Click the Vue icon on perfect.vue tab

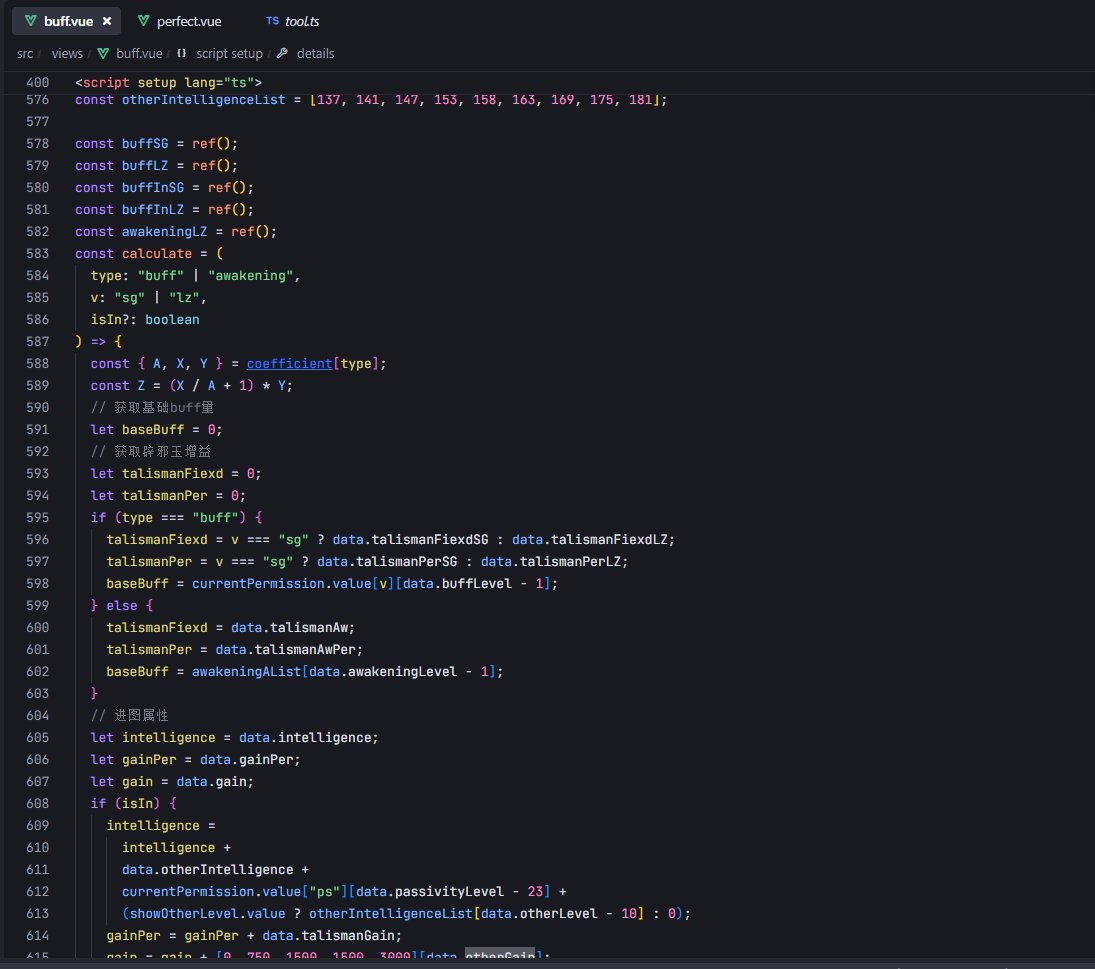click(143, 21)
